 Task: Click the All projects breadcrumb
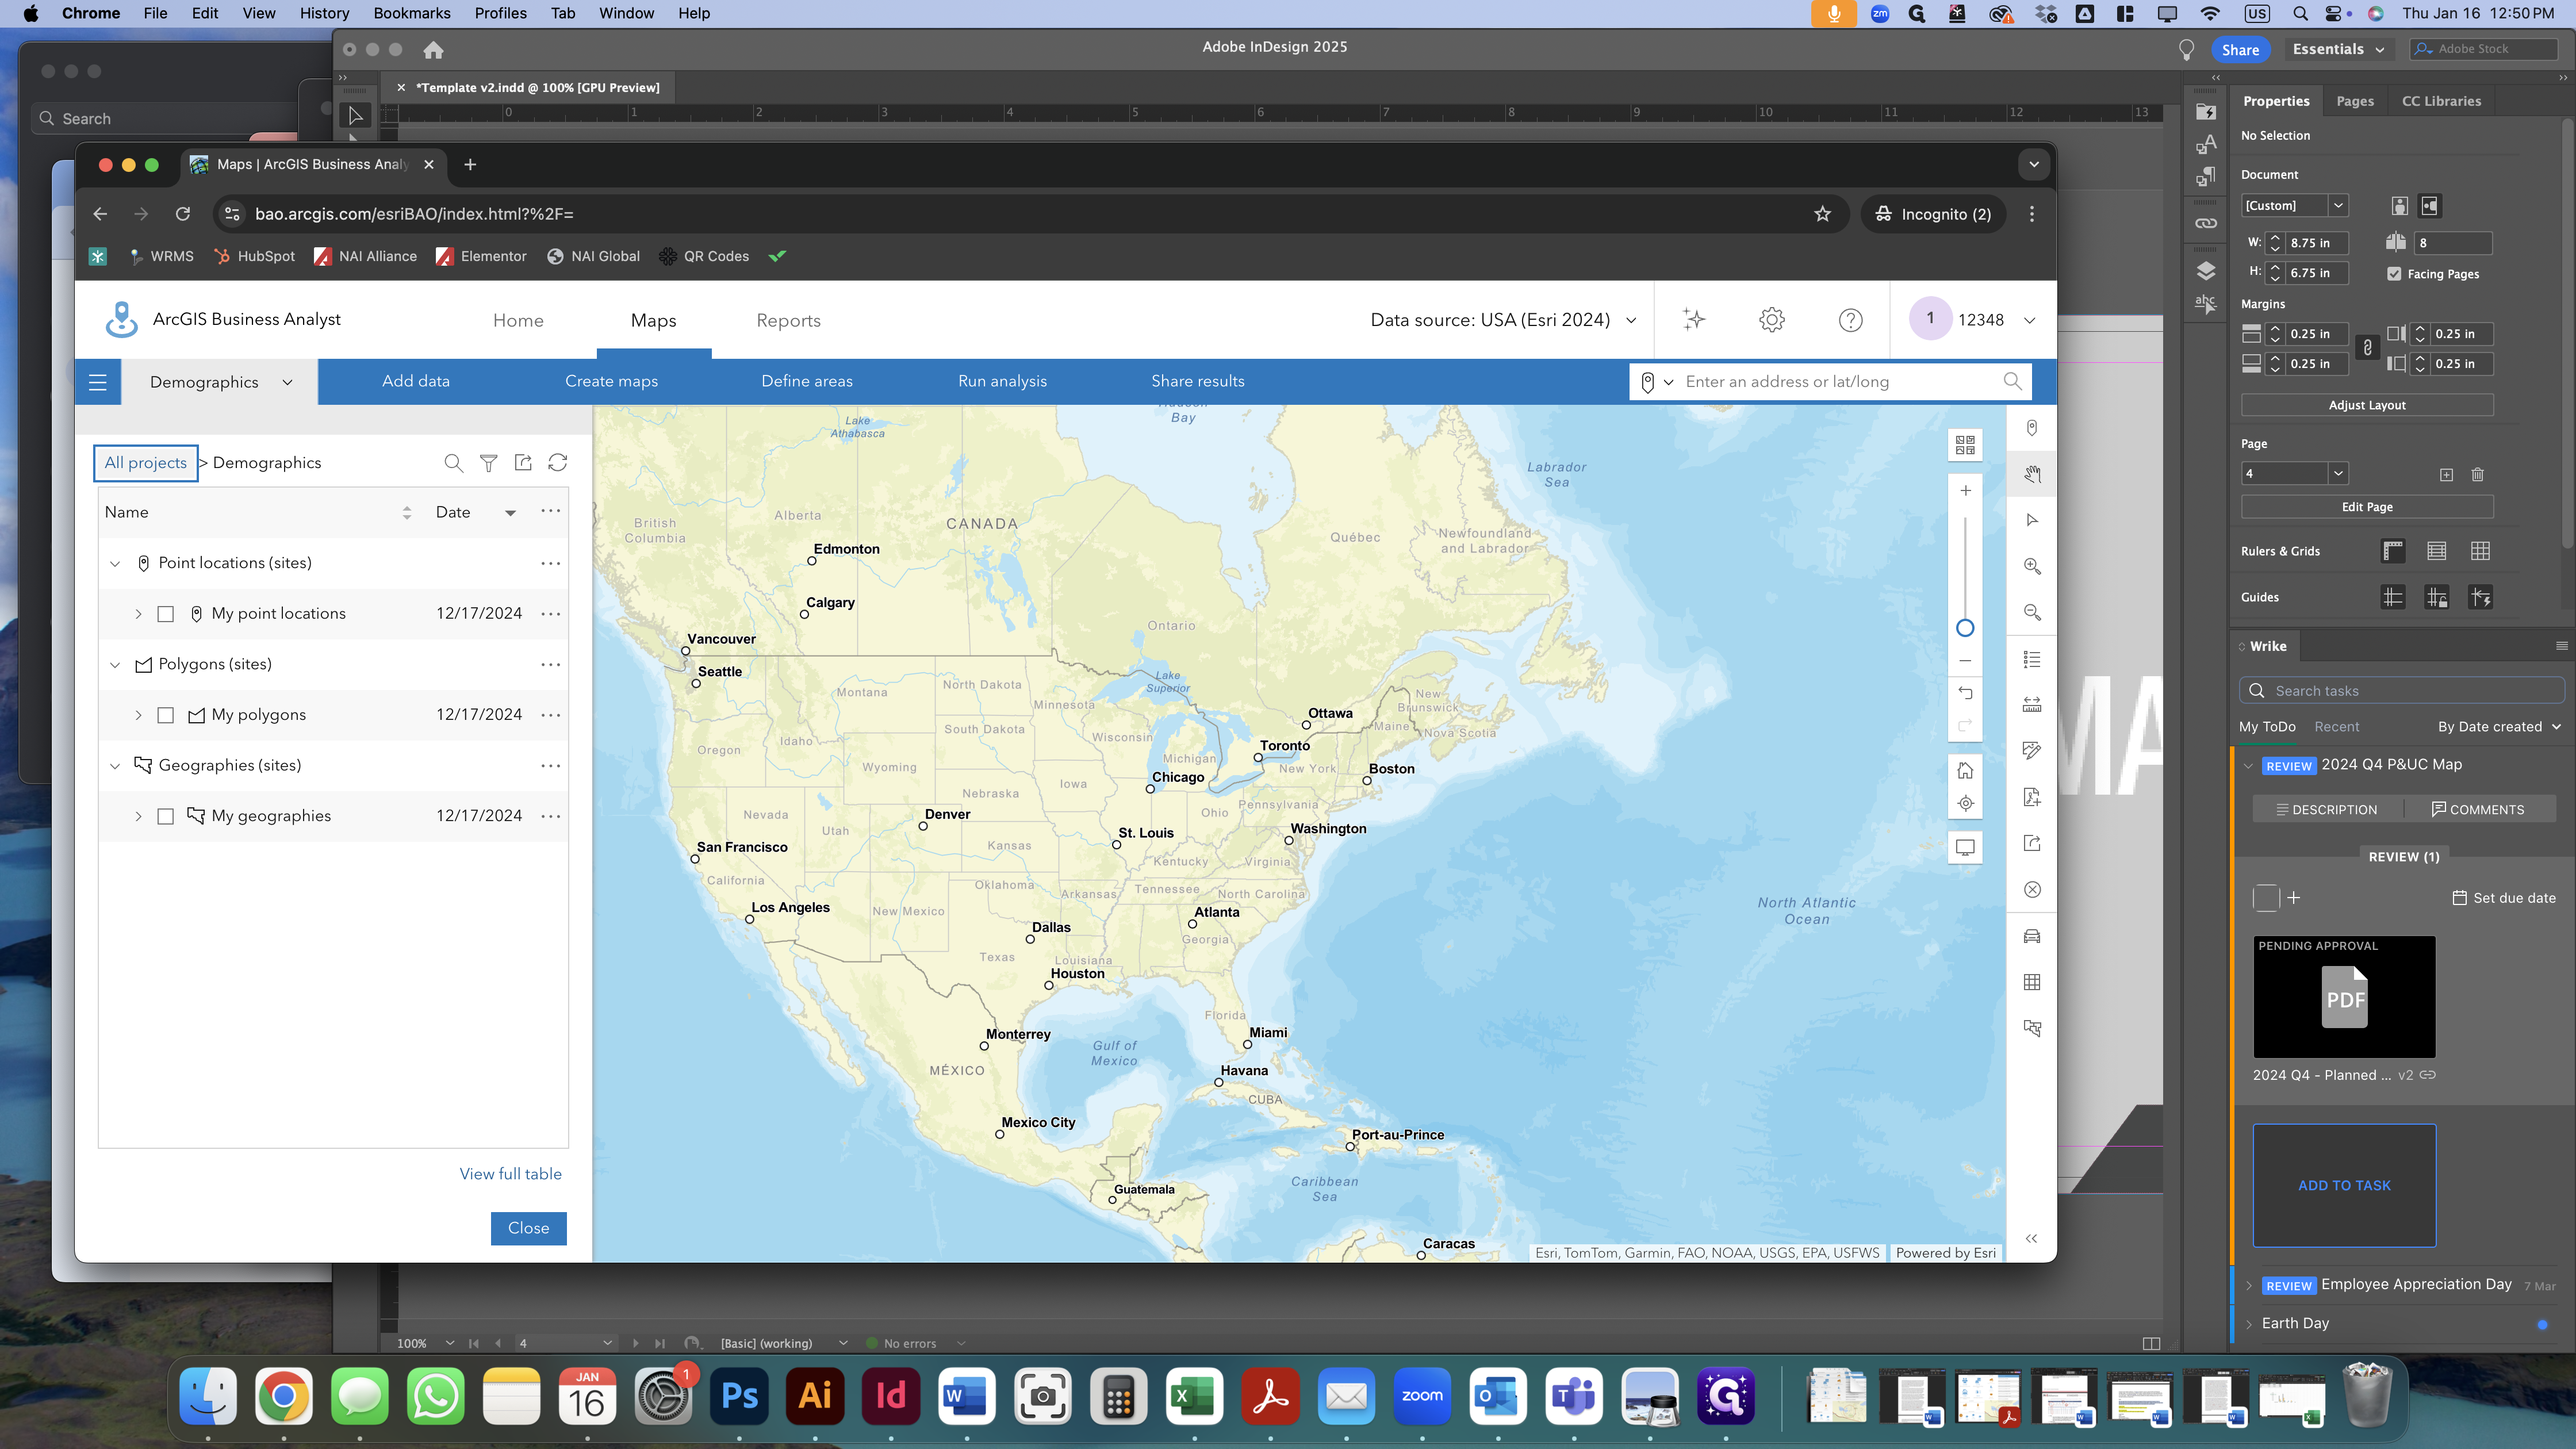(146, 463)
